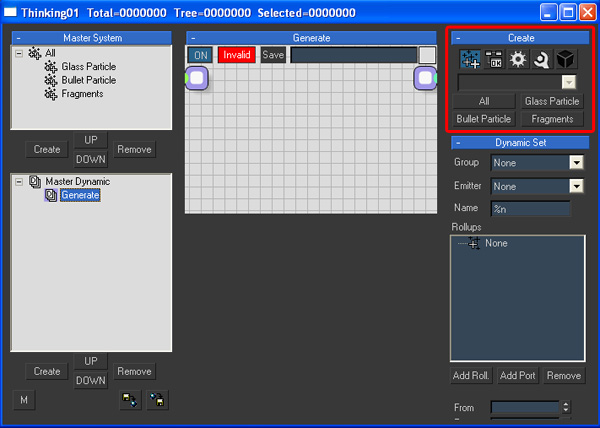
Task: Click the gray color swatch in Generate panel
Action: point(427,55)
